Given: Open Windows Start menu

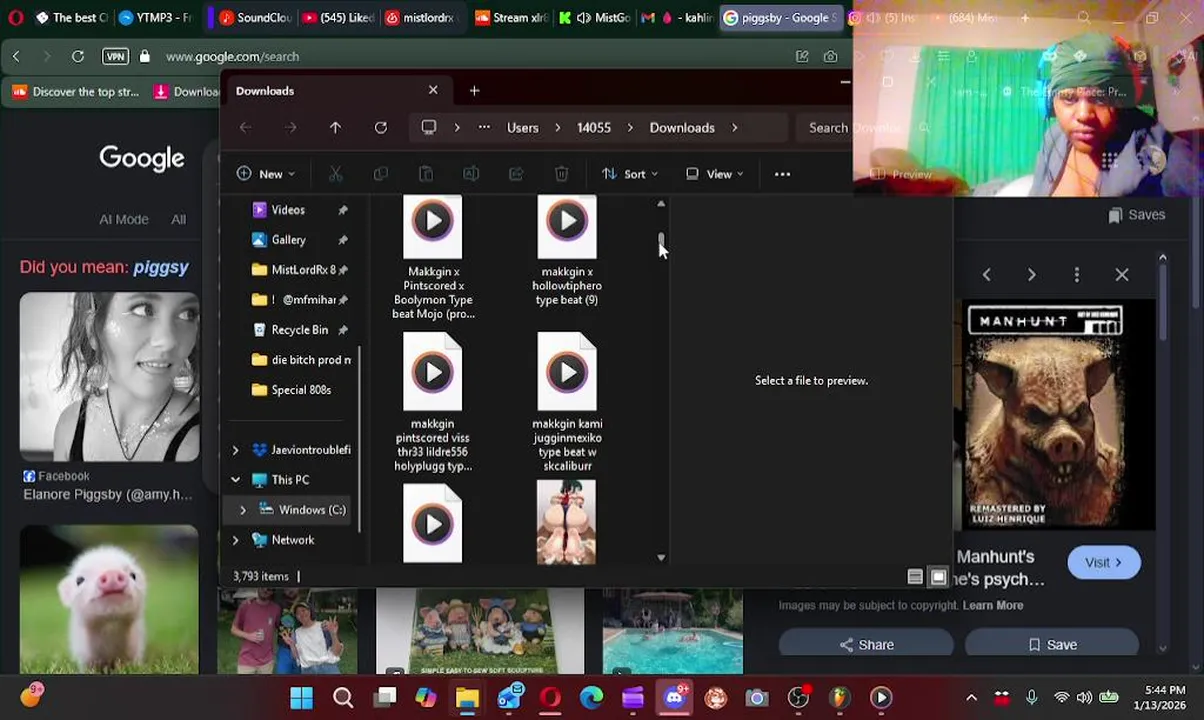Looking at the screenshot, I should pos(301,697).
